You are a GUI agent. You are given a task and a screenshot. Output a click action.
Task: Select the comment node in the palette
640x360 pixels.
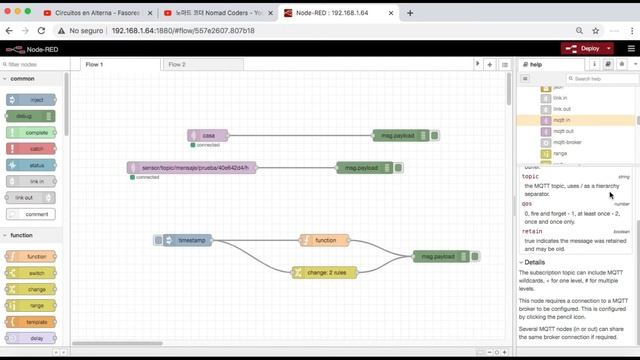(31, 214)
